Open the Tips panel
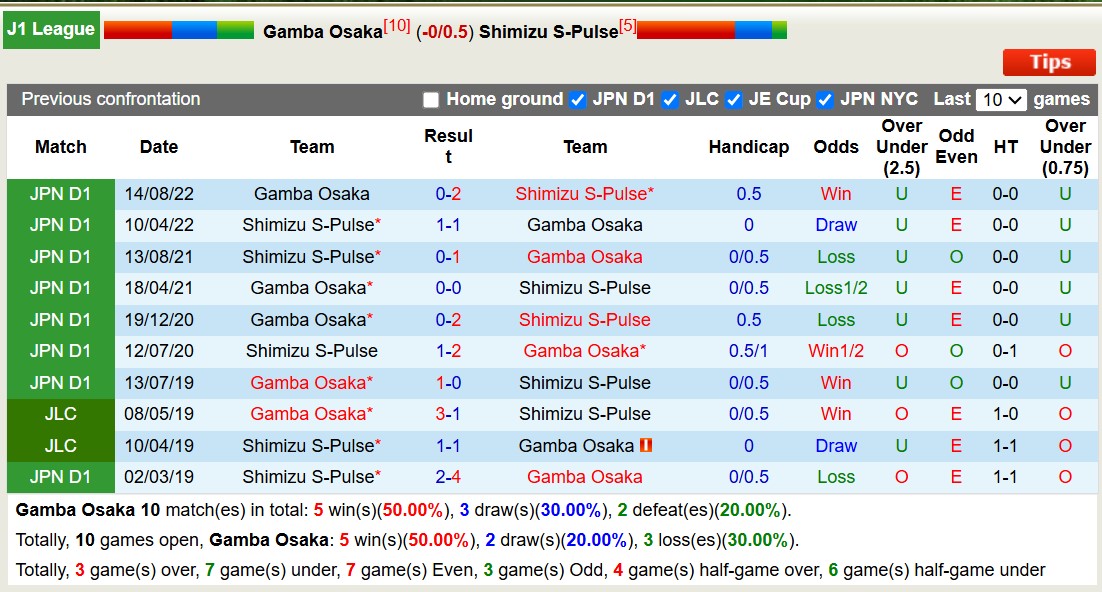 [1049, 62]
